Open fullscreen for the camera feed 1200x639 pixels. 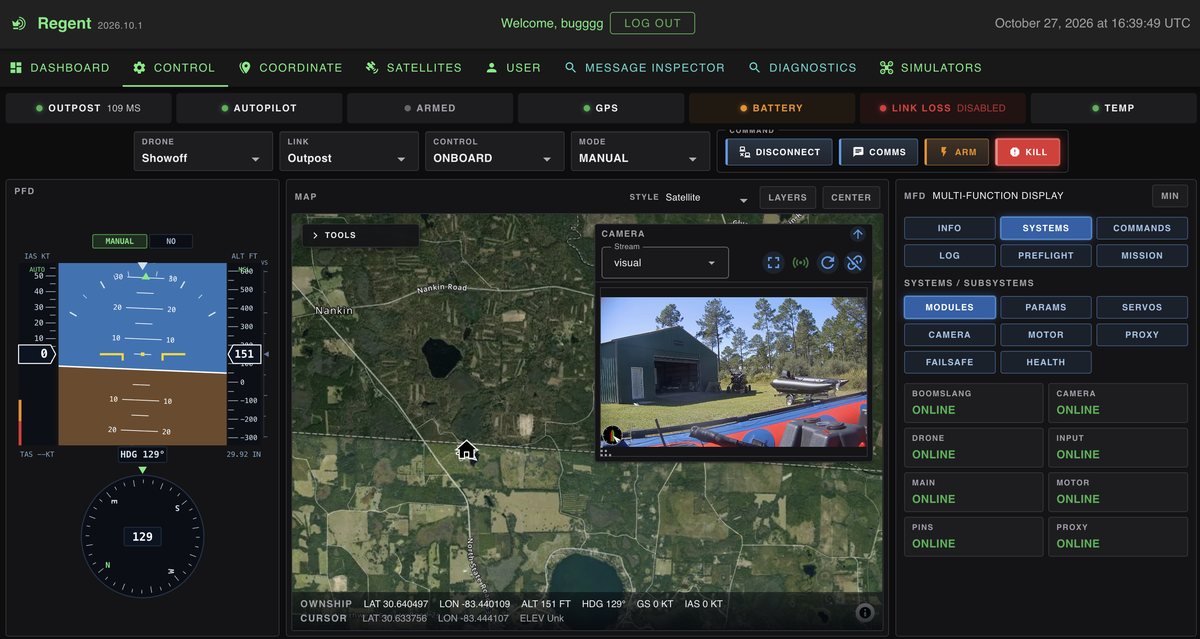[773, 263]
